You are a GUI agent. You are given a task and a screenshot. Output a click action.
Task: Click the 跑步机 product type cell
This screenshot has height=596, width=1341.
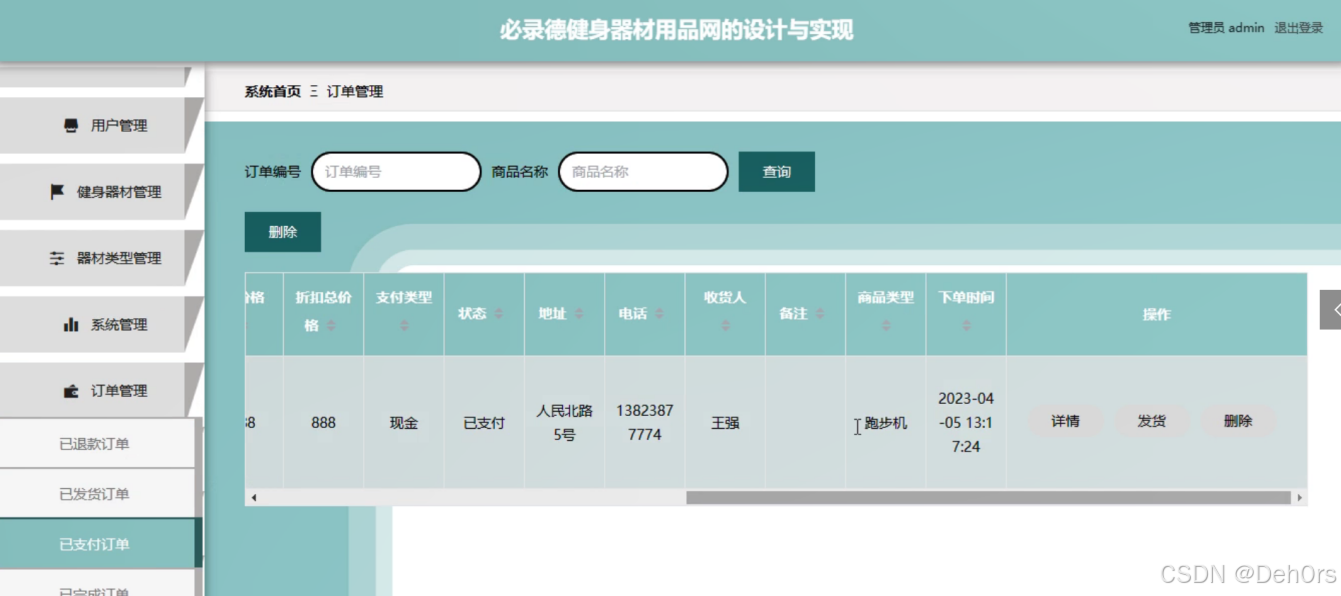pyautogui.click(x=886, y=423)
